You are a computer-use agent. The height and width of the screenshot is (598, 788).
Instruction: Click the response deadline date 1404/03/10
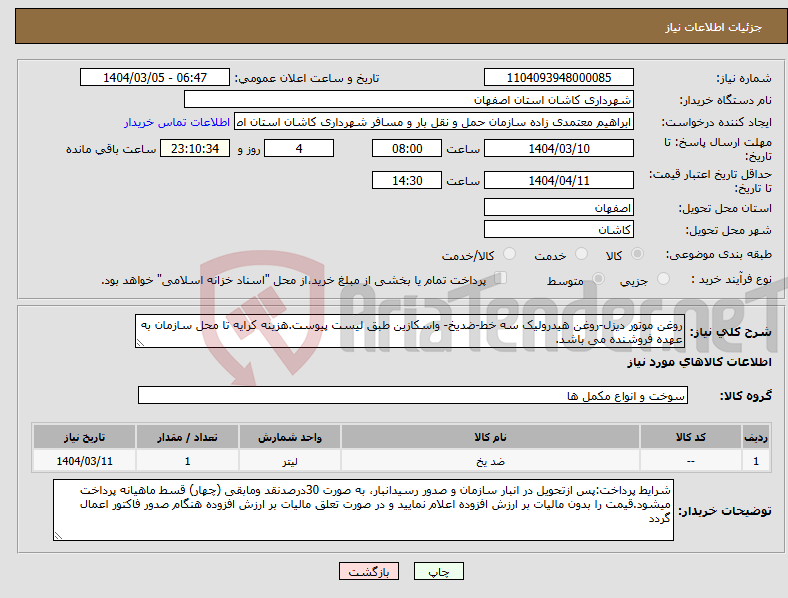[559, 149]
